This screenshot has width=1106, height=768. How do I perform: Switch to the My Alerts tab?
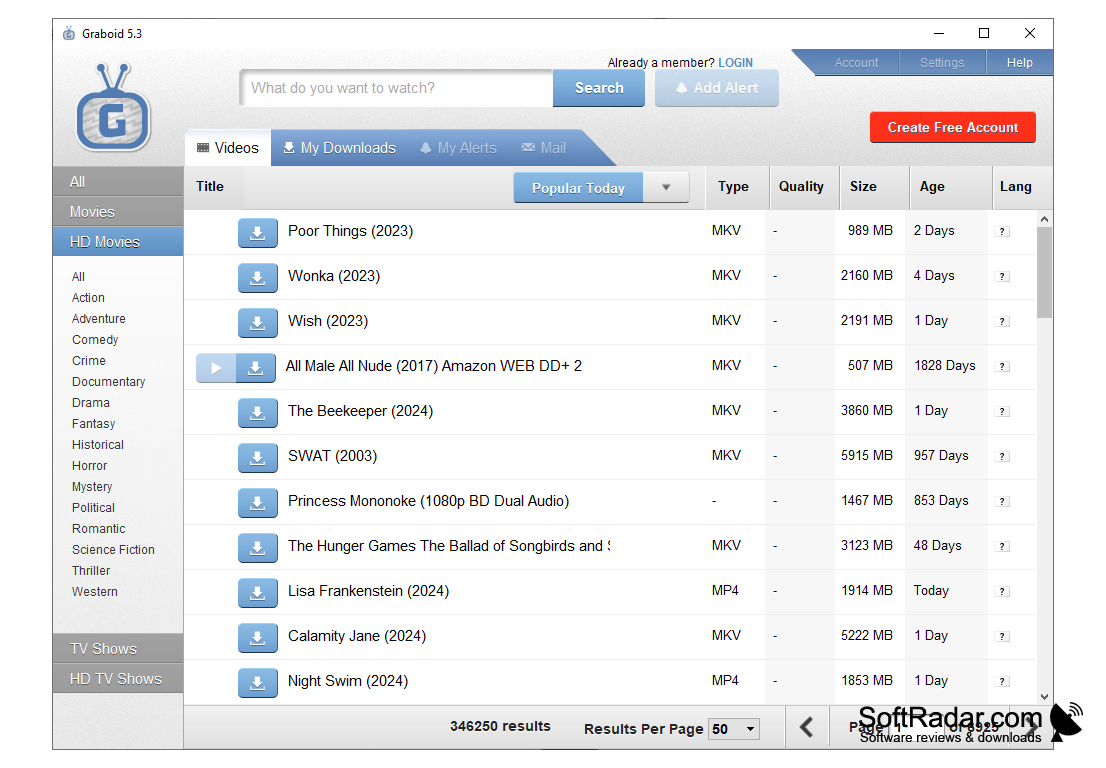(x=458, y=147)
